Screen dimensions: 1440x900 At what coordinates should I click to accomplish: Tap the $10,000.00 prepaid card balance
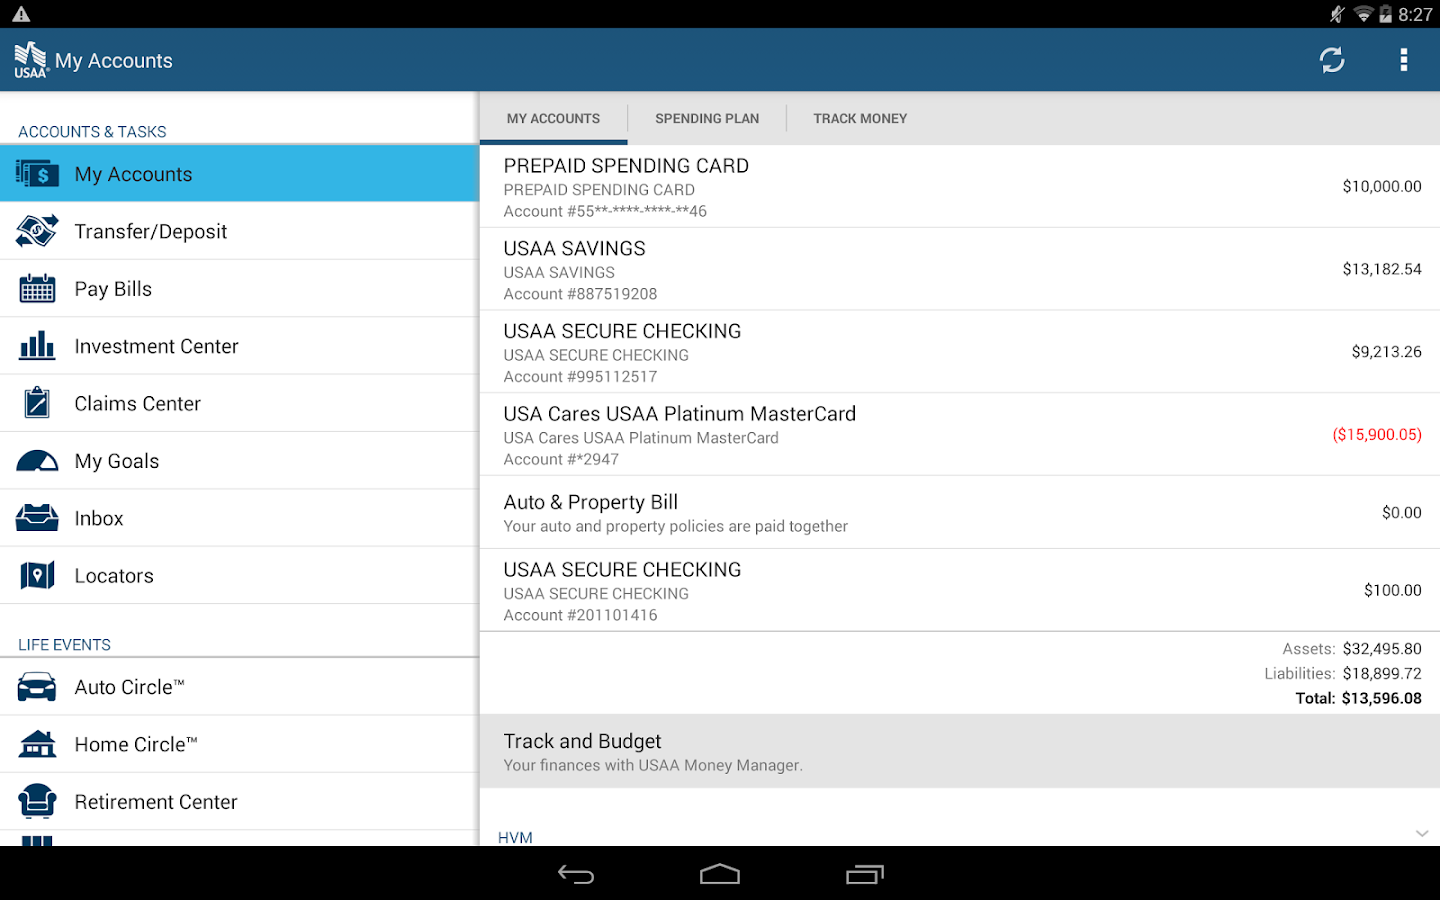tap(1382, 186)
